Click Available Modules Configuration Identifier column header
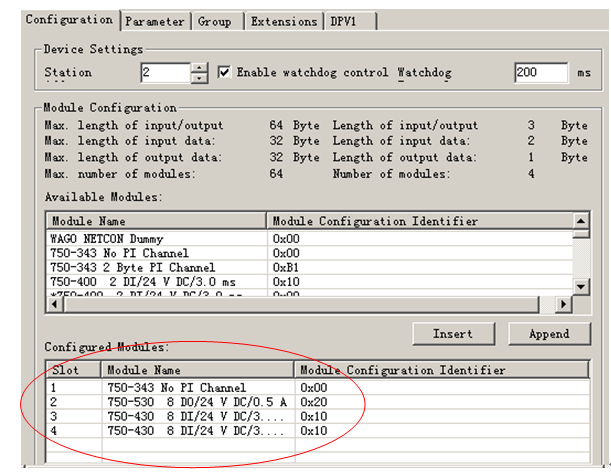611x473 pixels. pyautogui.click(x=420, y=221)
